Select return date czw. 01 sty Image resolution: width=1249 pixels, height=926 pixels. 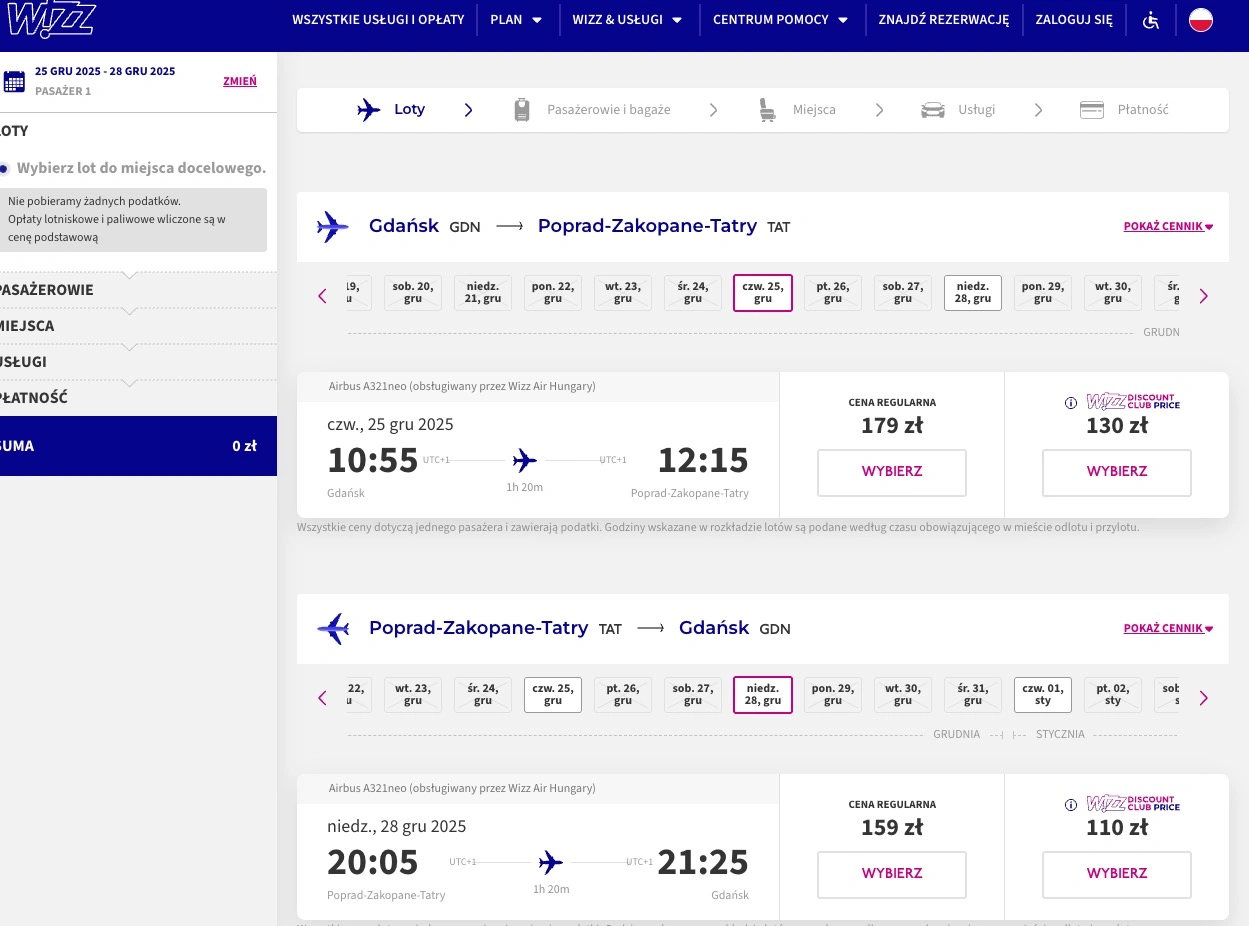(1043, 695)
